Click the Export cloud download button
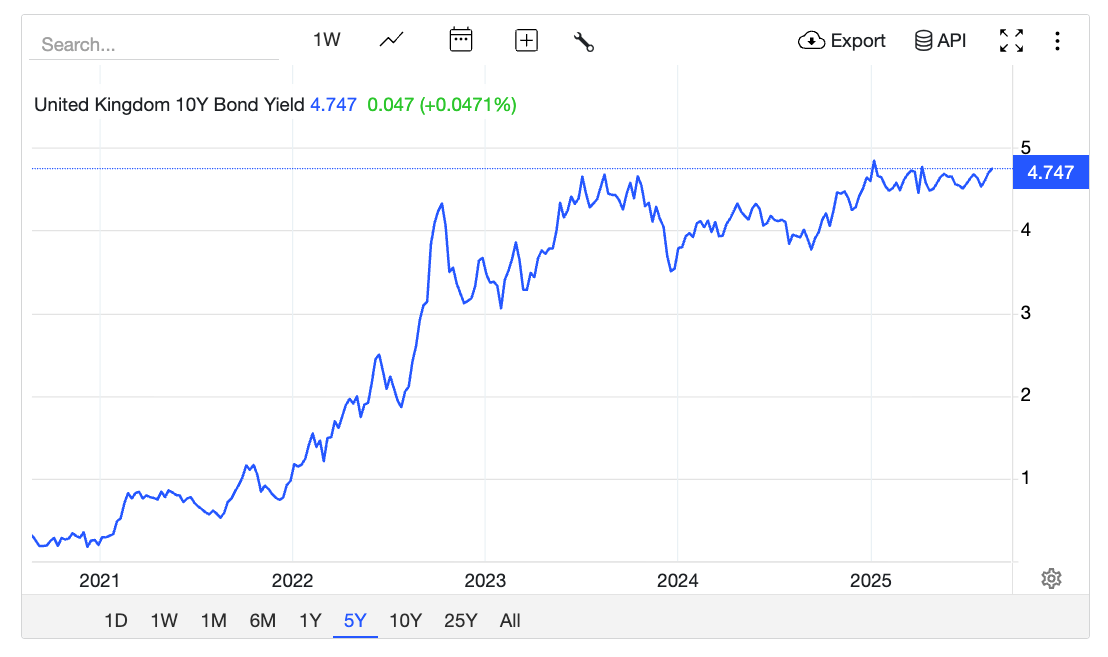Screen dimensions: 1108x657 tap(842, 40)
